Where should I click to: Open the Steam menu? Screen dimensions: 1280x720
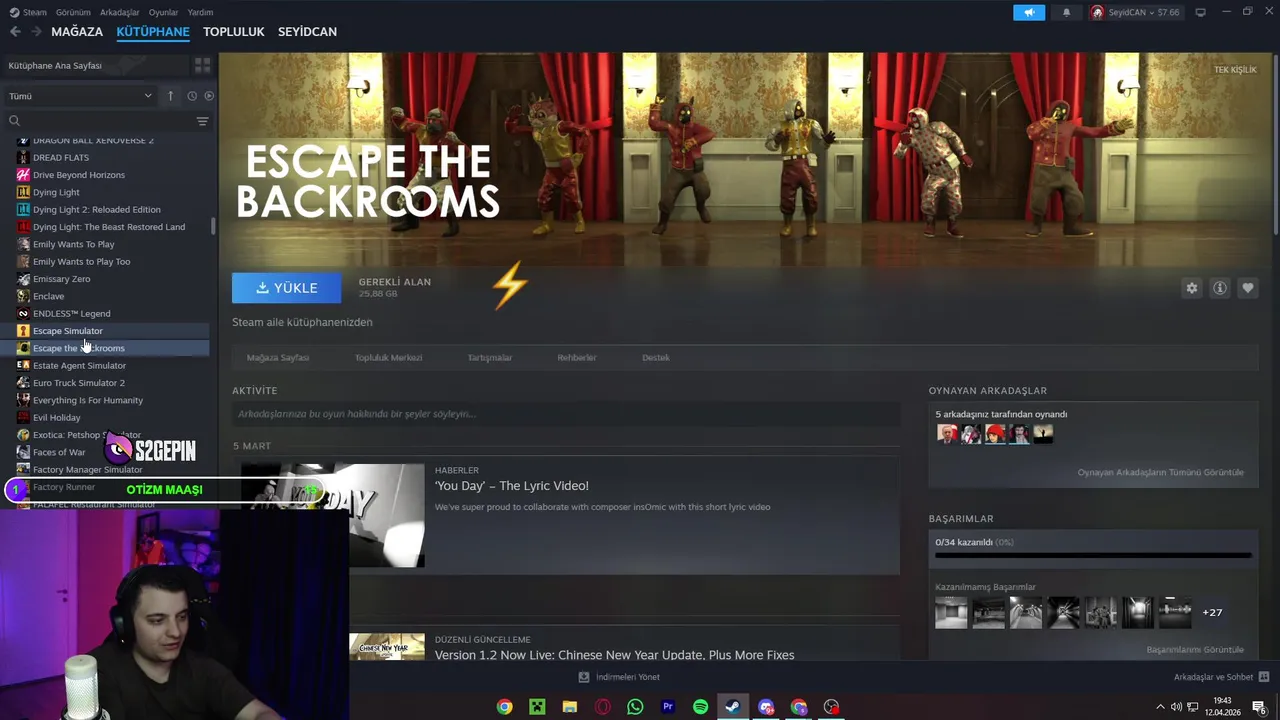pos(28,12)
